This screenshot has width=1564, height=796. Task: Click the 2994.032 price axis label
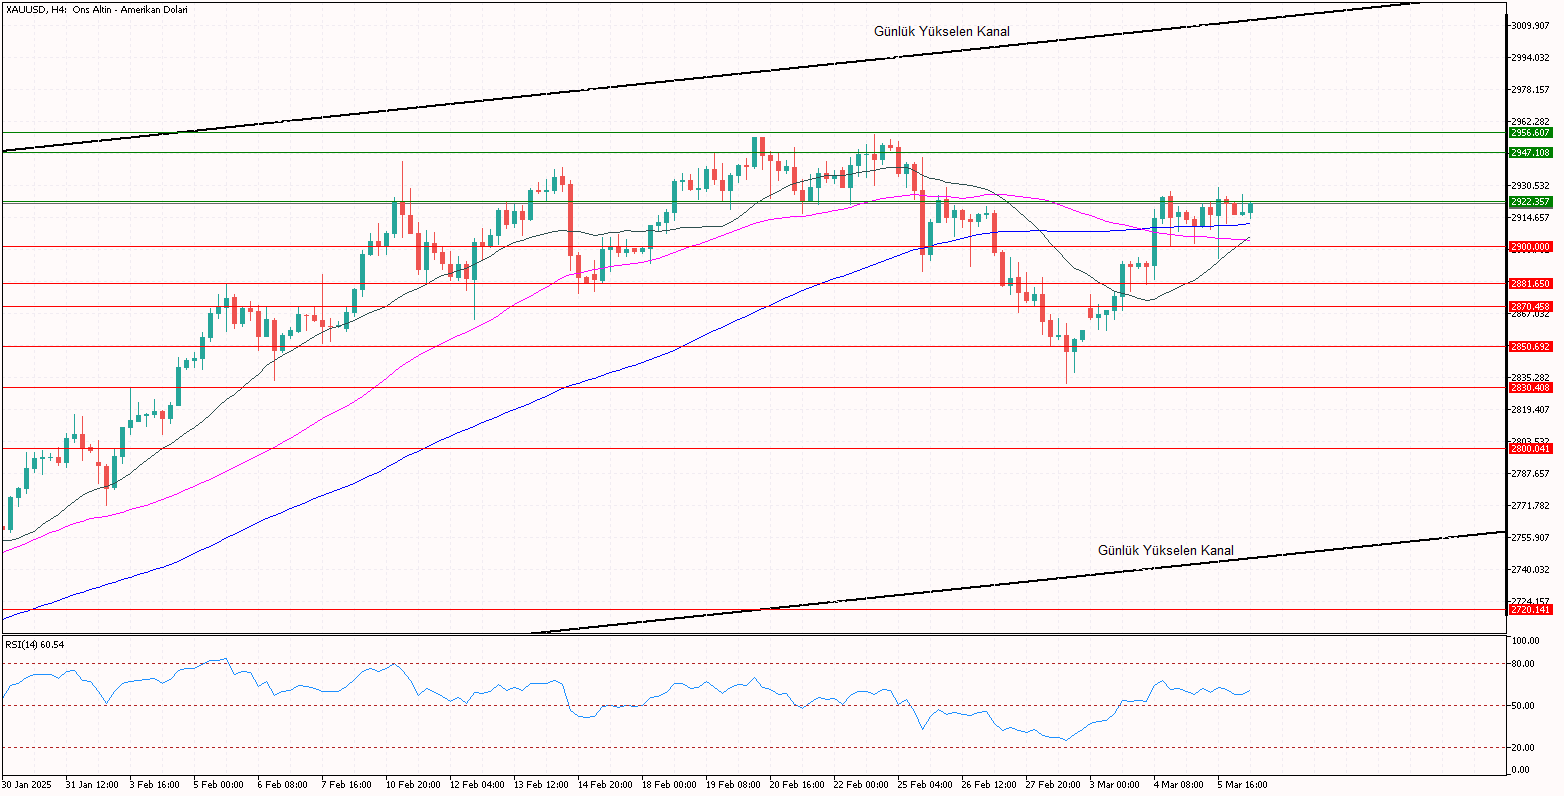[1532, 57]
